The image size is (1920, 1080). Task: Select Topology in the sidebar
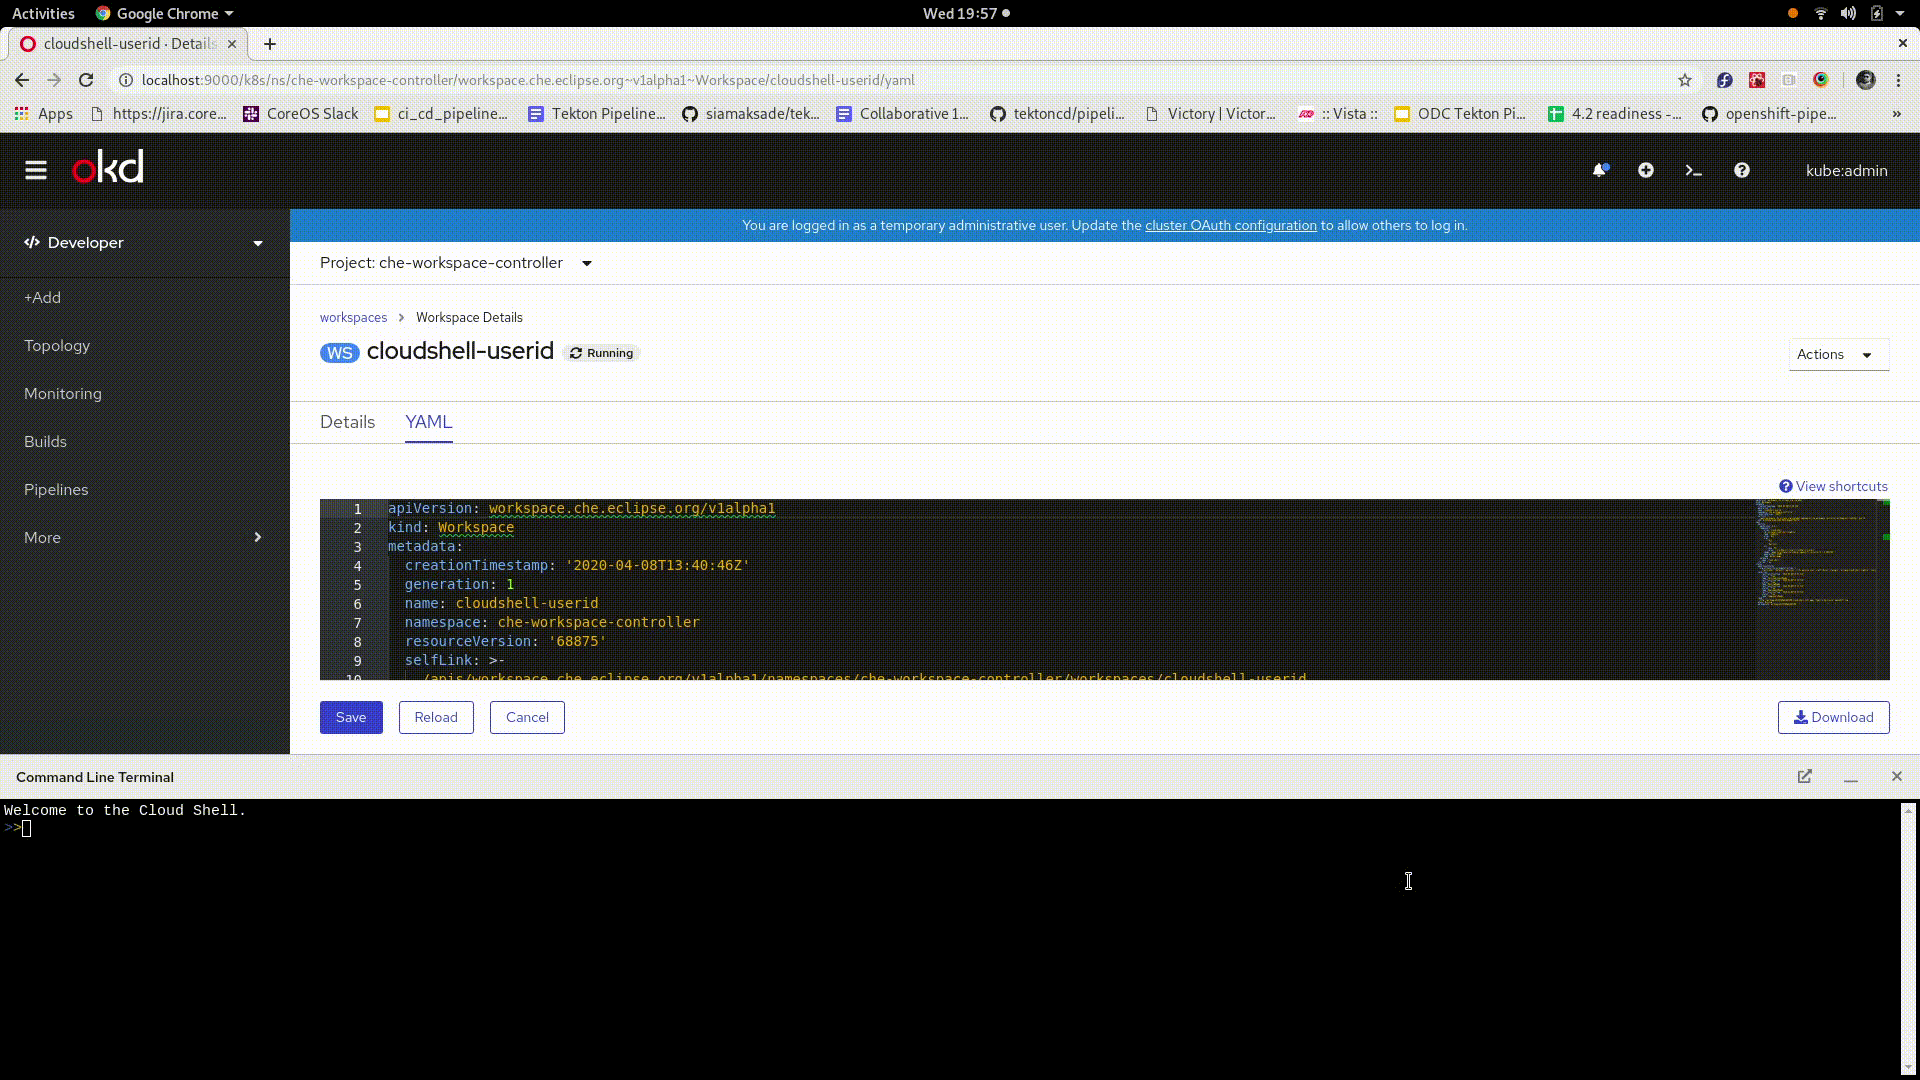point(57,346)
